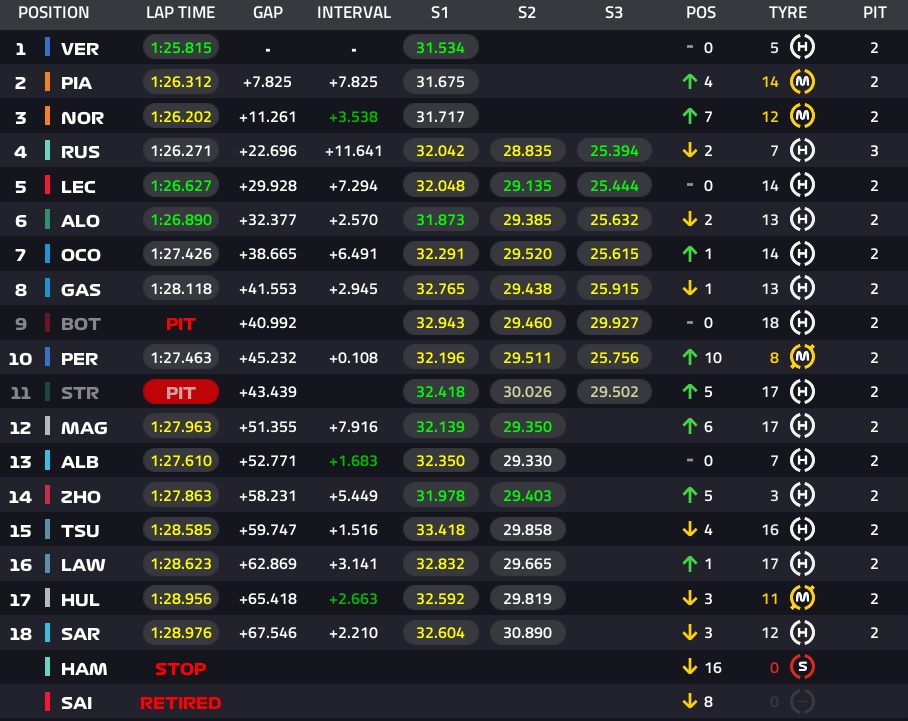
Task: Select the INTERVAL column header
Action: [354, 13]
